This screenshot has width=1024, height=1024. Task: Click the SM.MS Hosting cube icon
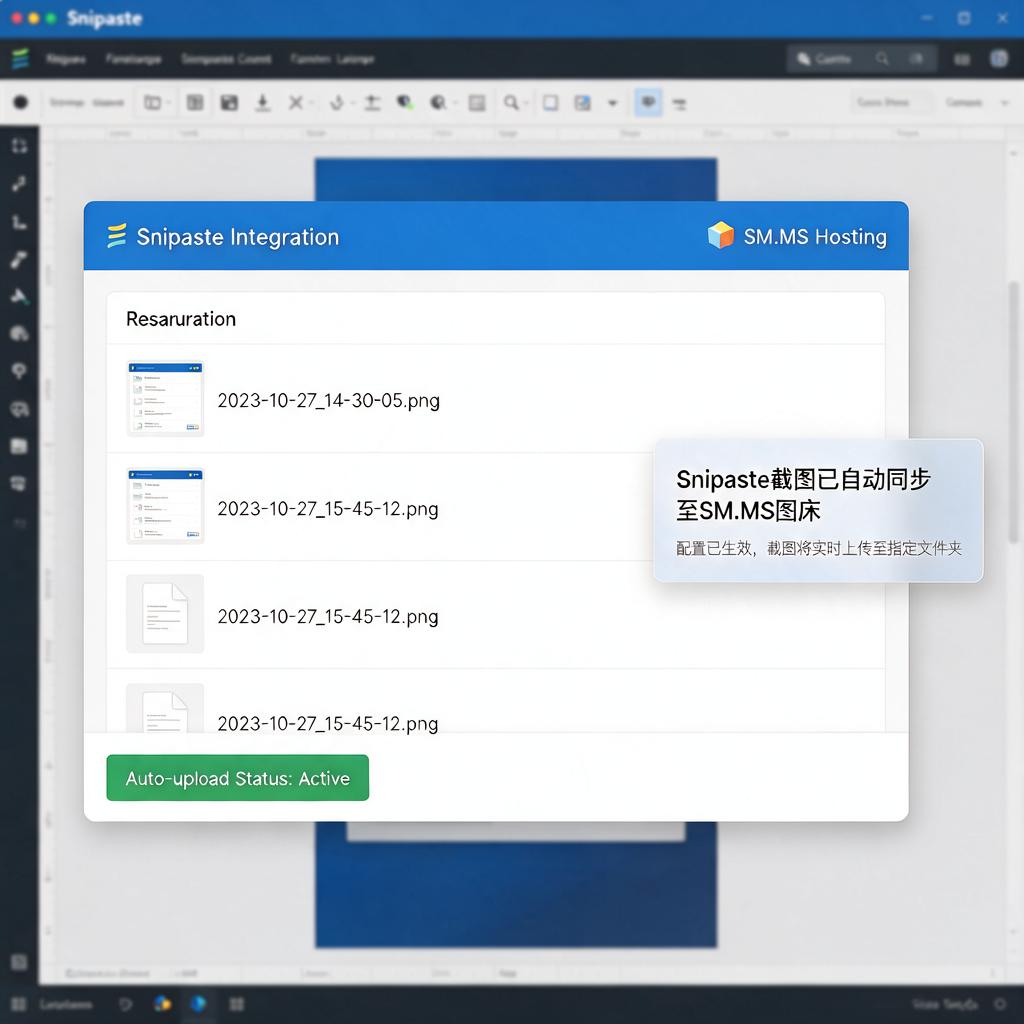coord(721,236)
